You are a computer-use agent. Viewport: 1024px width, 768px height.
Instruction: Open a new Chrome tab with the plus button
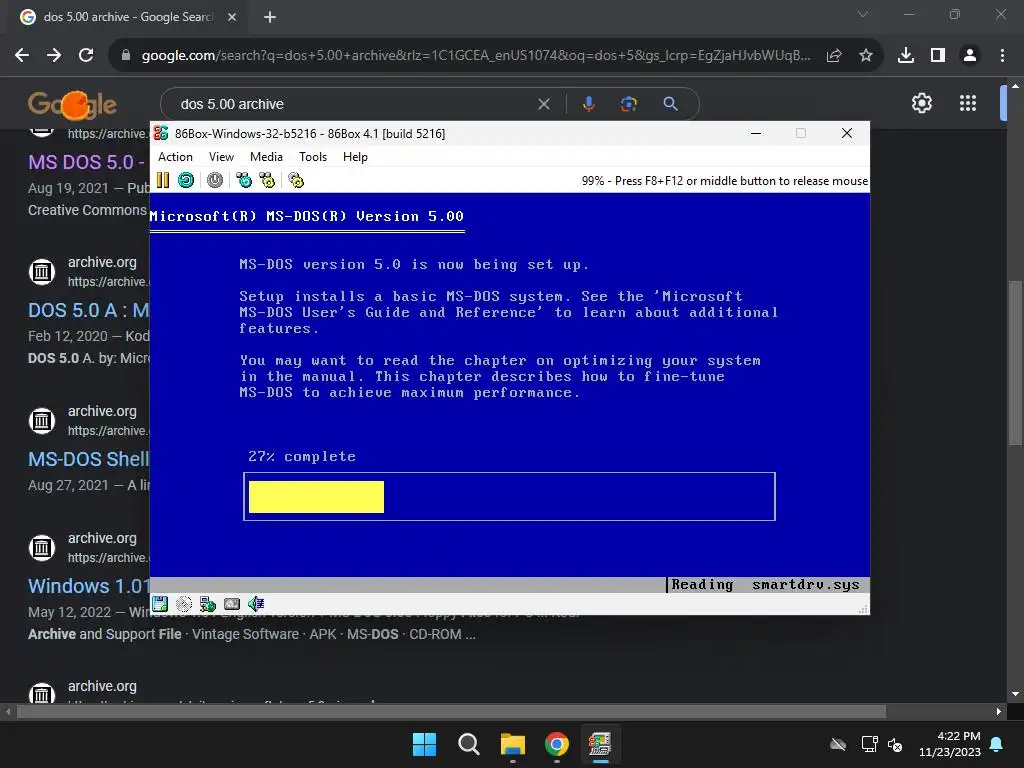[270, 17]
